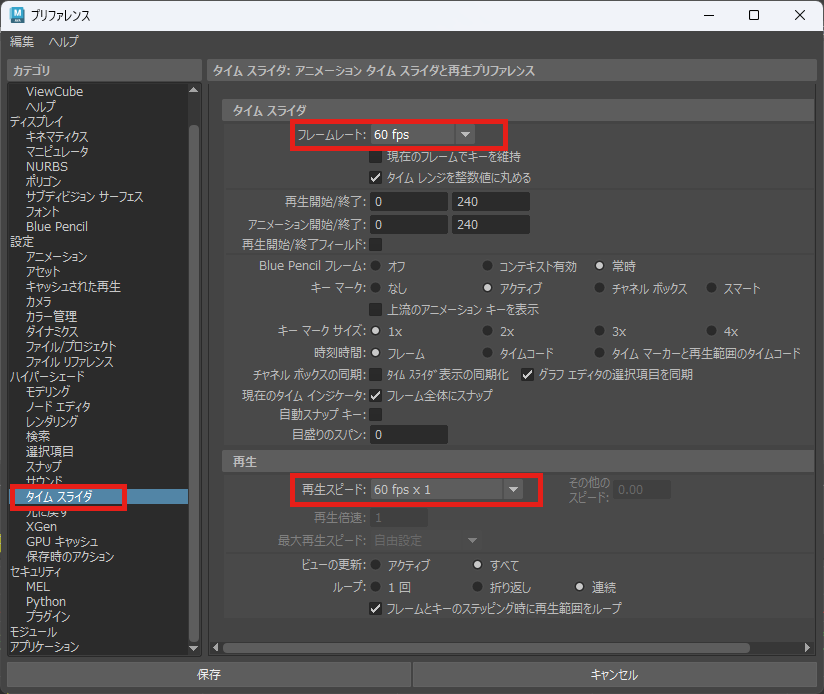Viewport: 824px width, 694px height.
Task: Select GPU キャッシュ category
Action: (62, 541)
